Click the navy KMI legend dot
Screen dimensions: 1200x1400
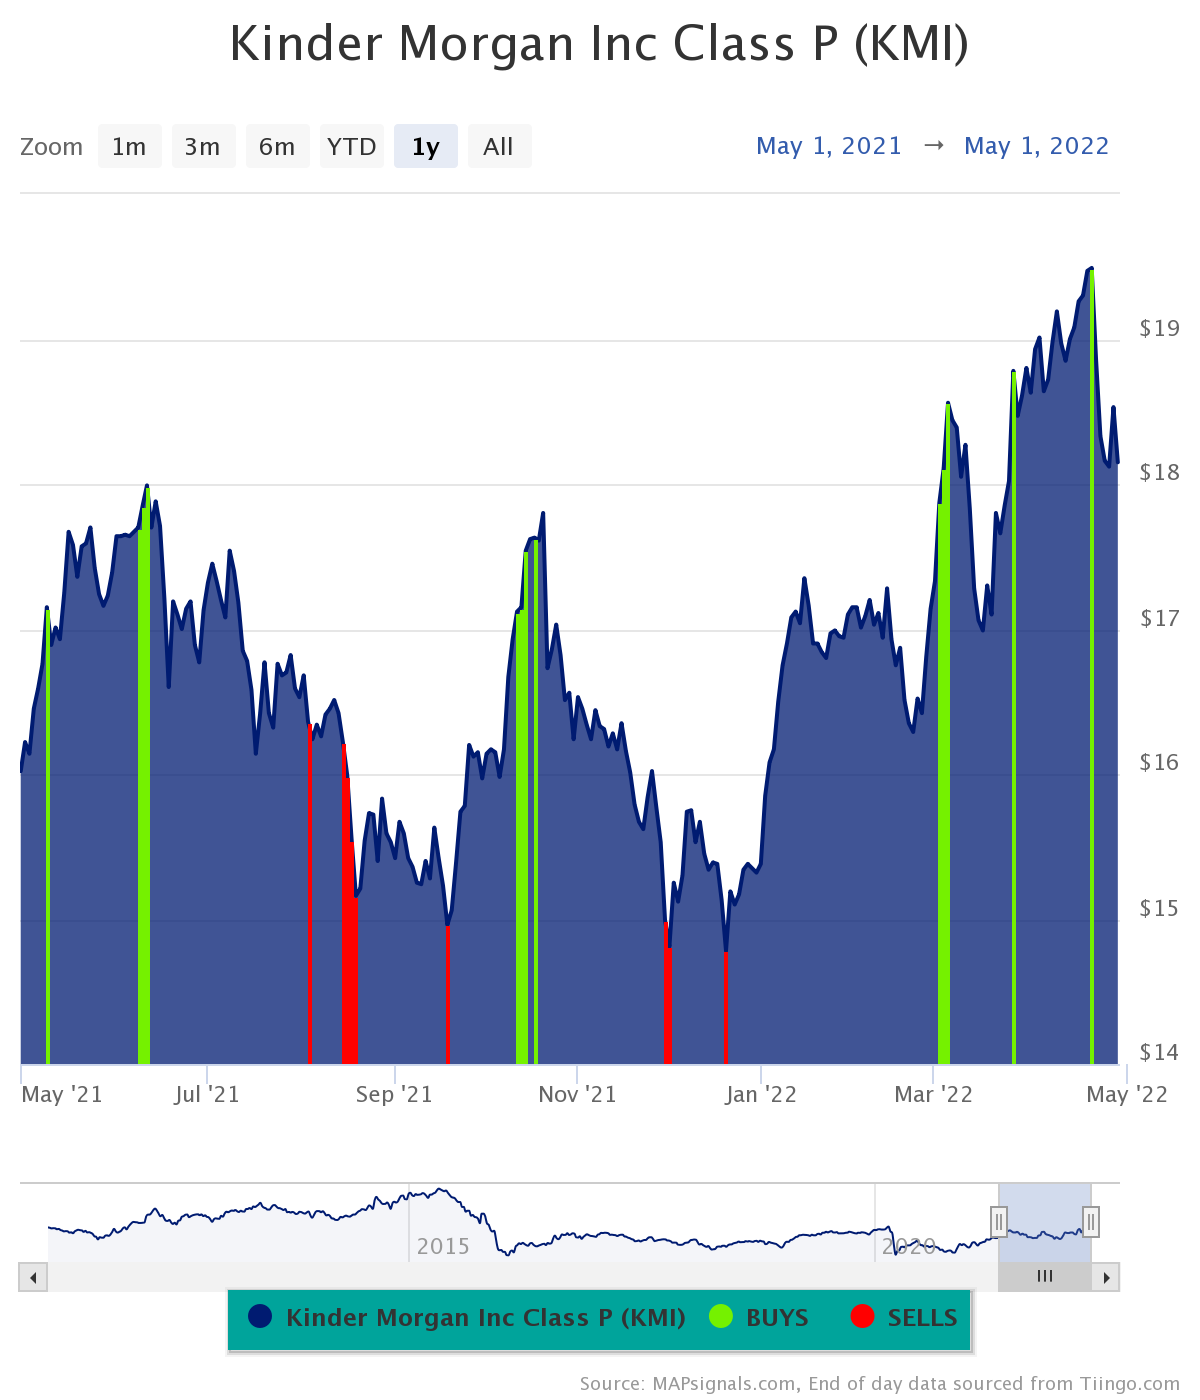(x=260, y=1317)
